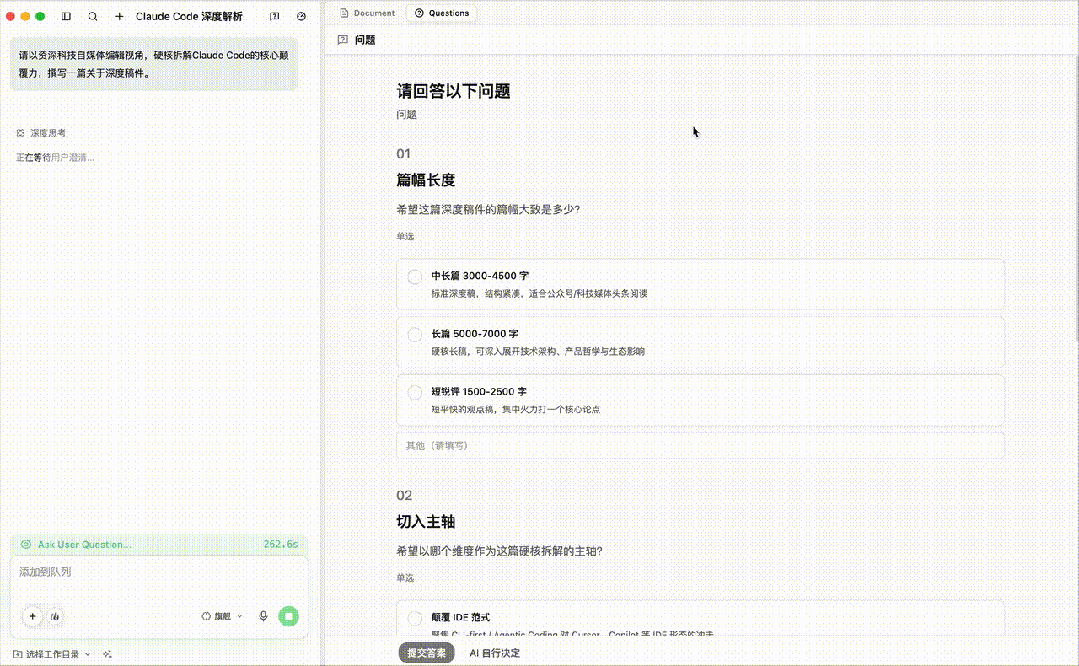Click the Claude Code 深度解析 title
This screenshot has height=666, width=1079.
click(189, 16)
